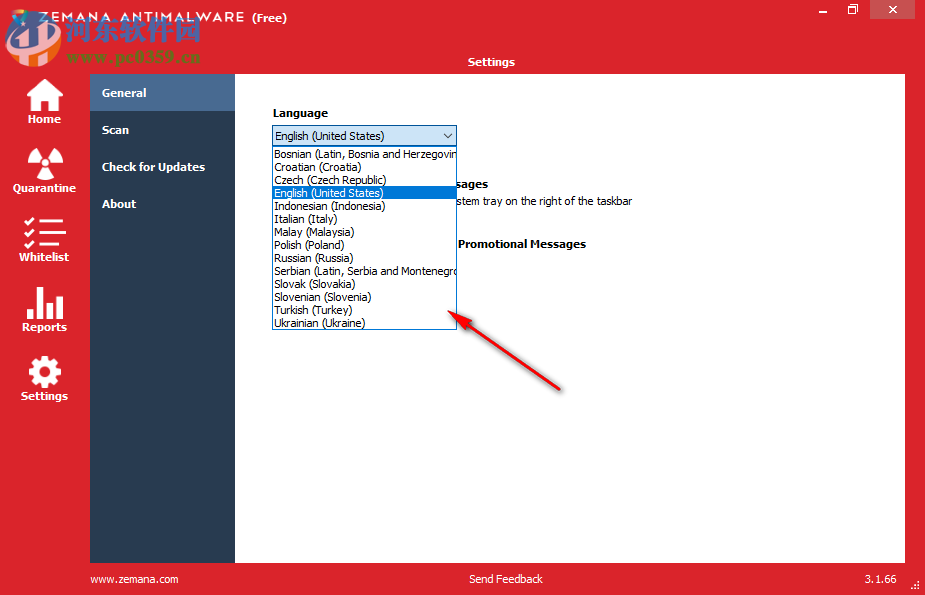This screenshot has width=925, height=595.
Task: Click the resize grip in bottom-right corner
Action: (x=916, y=585)
